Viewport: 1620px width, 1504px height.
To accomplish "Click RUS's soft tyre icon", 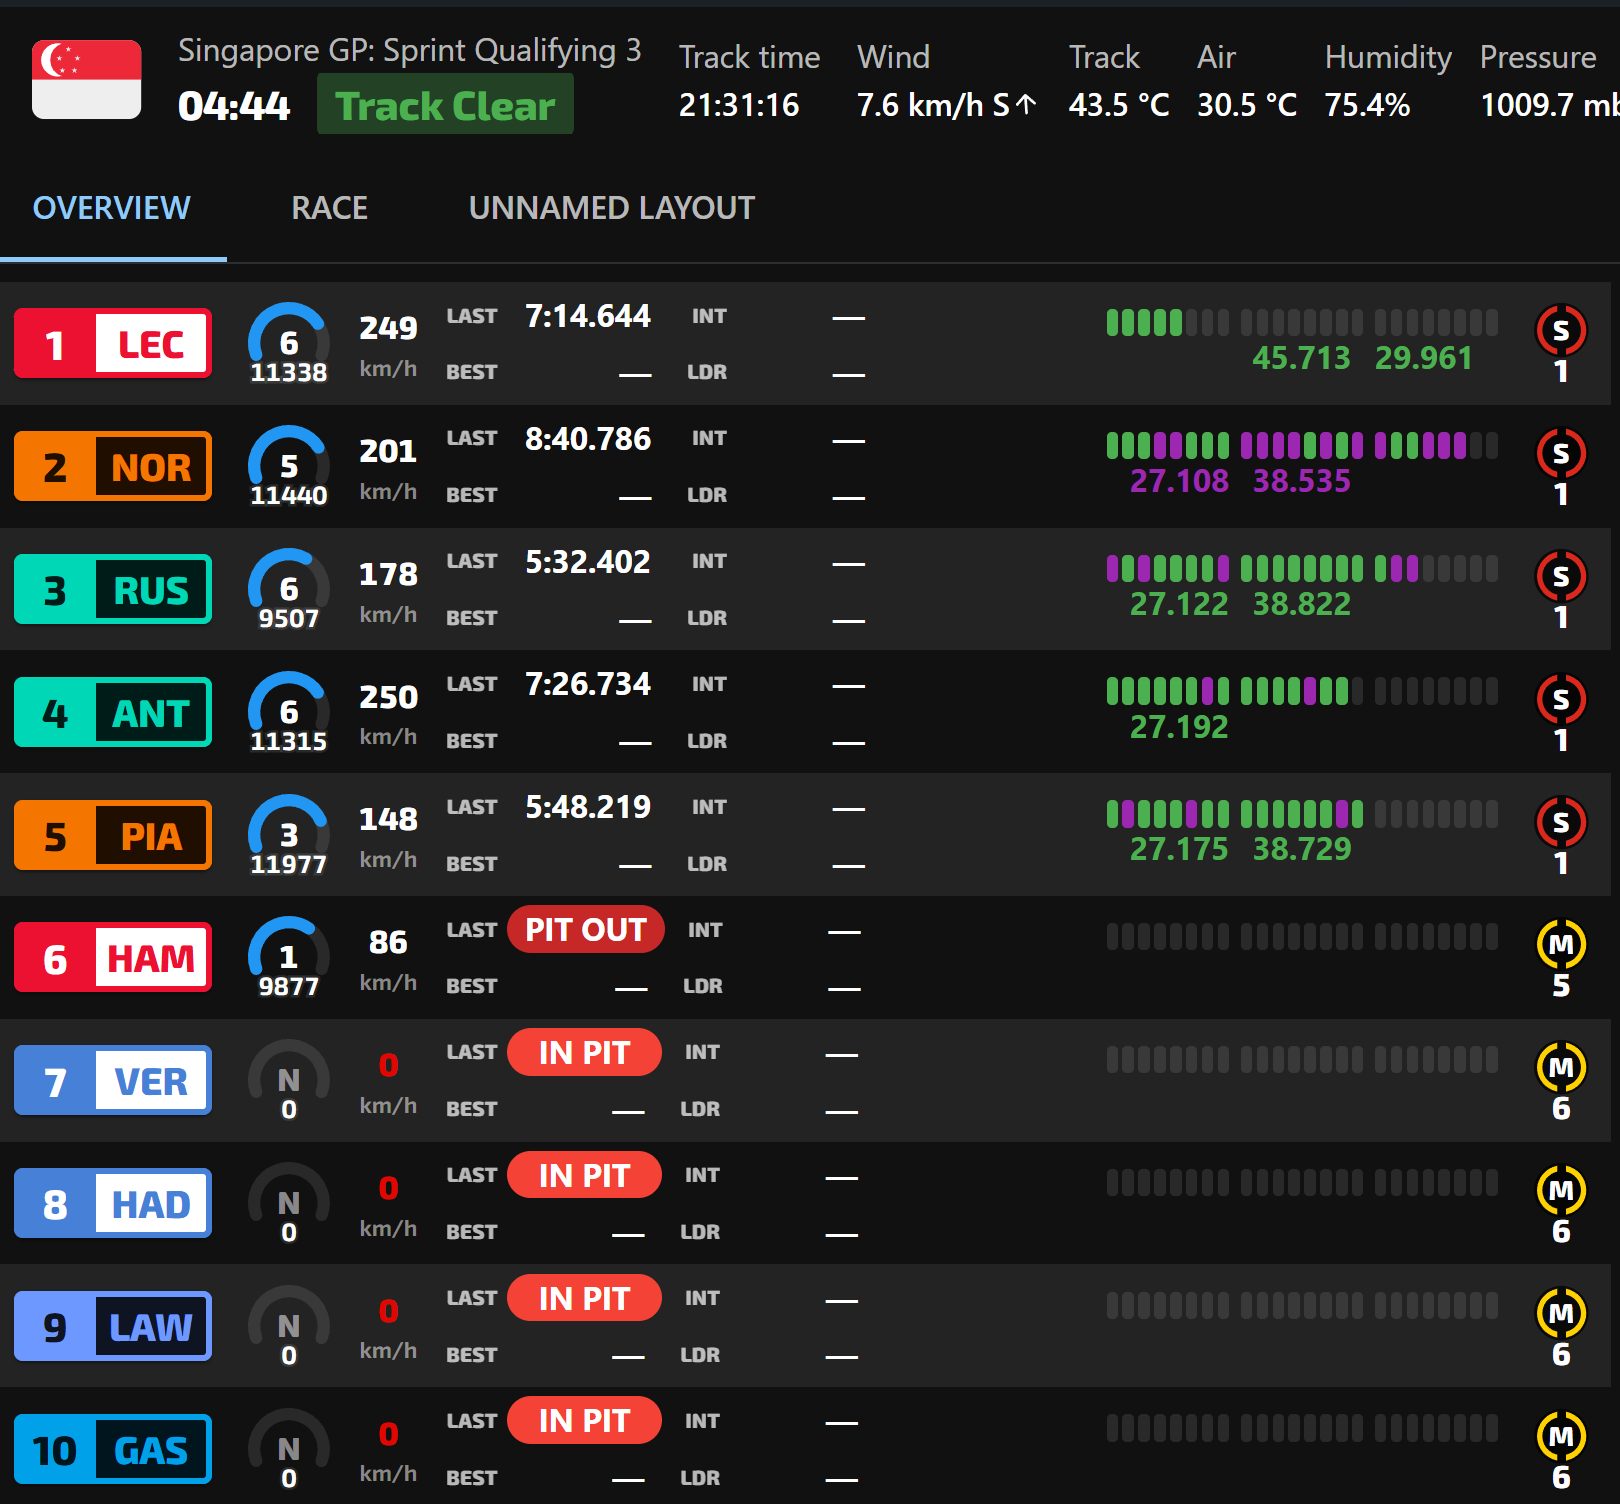I will (x=1561, y=576).
